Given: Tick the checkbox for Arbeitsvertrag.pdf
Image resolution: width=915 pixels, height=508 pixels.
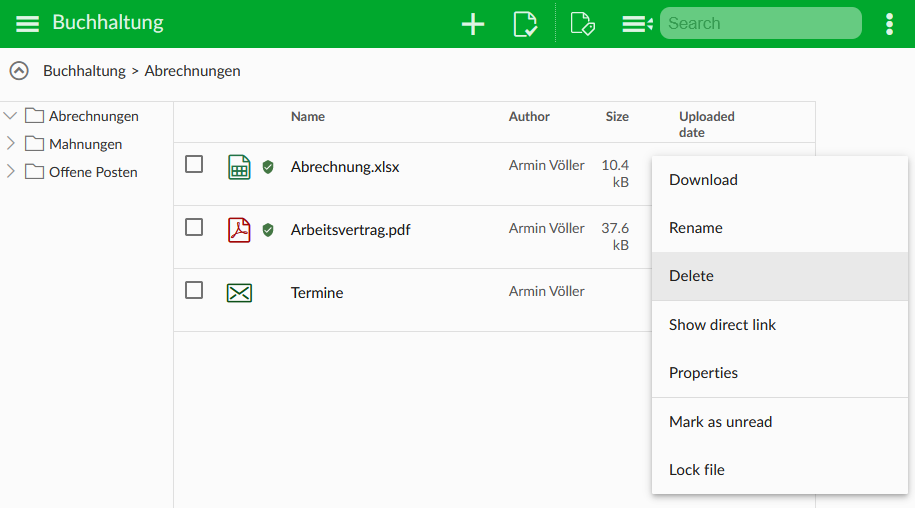Looking at the screenshot, I should click(194, 227).
